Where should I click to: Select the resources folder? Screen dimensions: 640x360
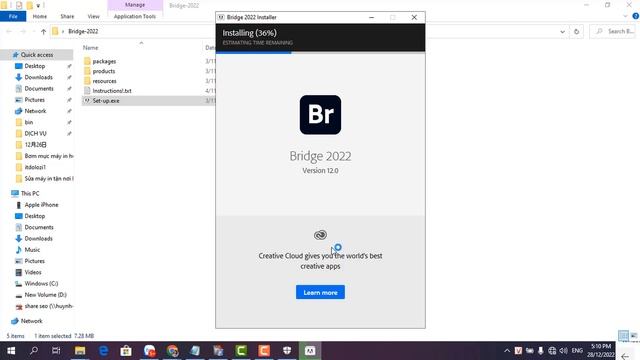pos(104,81)
